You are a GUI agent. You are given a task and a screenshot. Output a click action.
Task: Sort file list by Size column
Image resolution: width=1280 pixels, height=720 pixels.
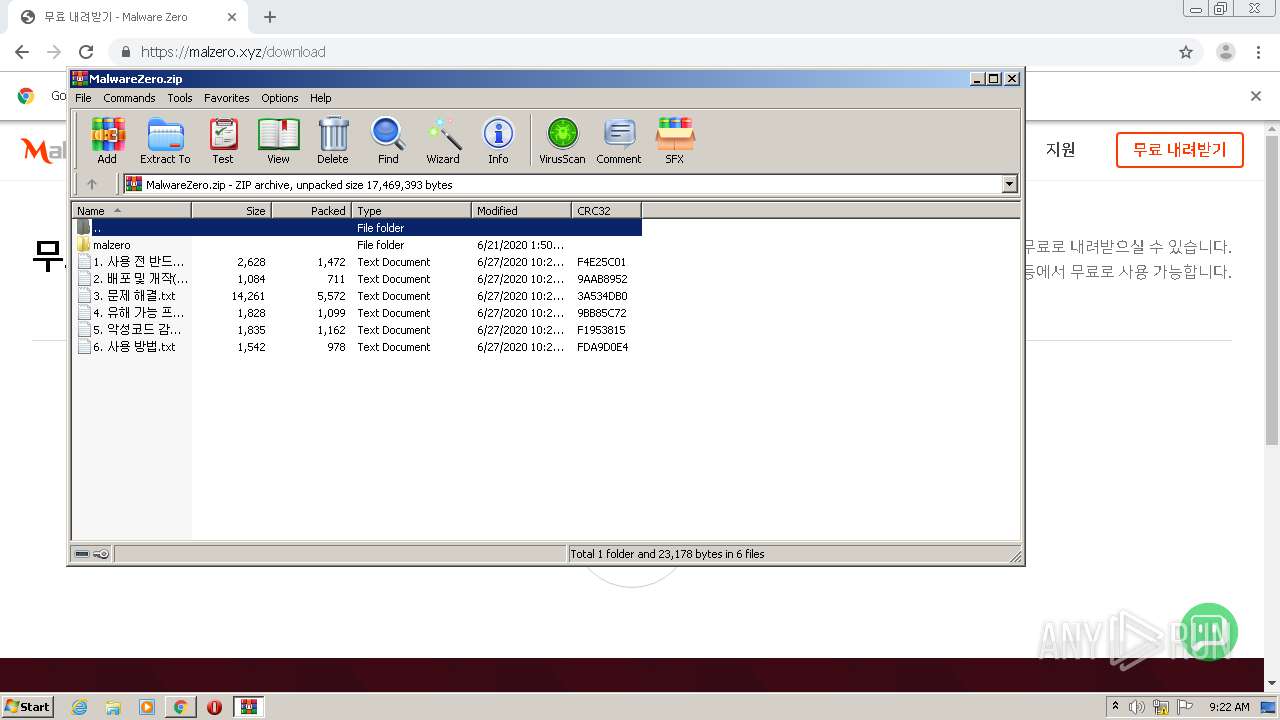(x=231, y=210)
